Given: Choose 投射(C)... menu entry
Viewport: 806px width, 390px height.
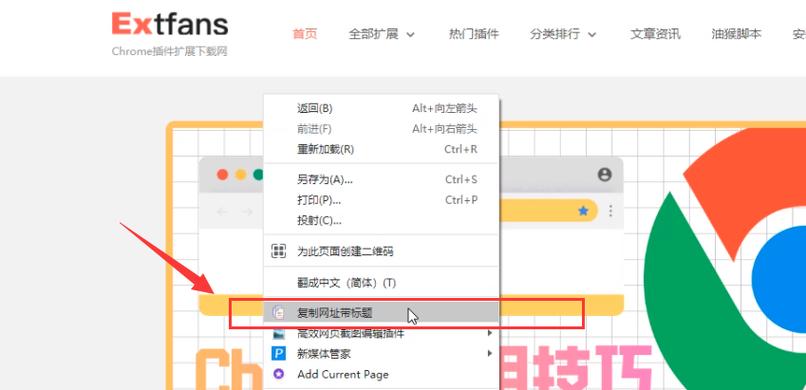Looking at the screenshot, I should click(x=381, y=220).
